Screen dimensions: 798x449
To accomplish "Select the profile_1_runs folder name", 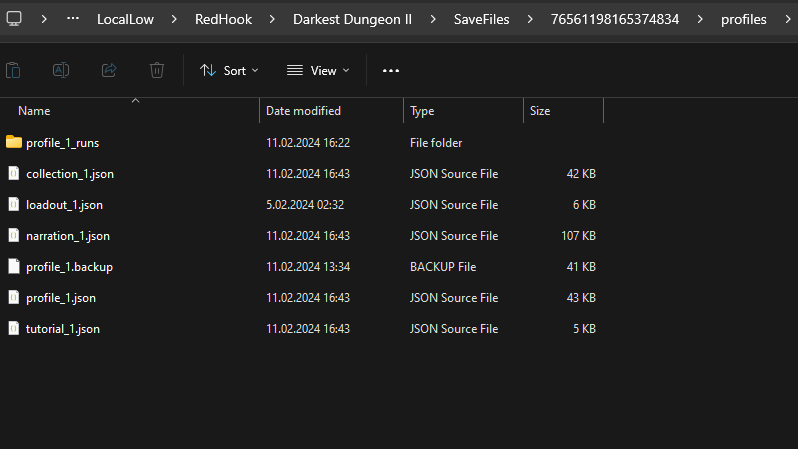I will click(63, 143).
